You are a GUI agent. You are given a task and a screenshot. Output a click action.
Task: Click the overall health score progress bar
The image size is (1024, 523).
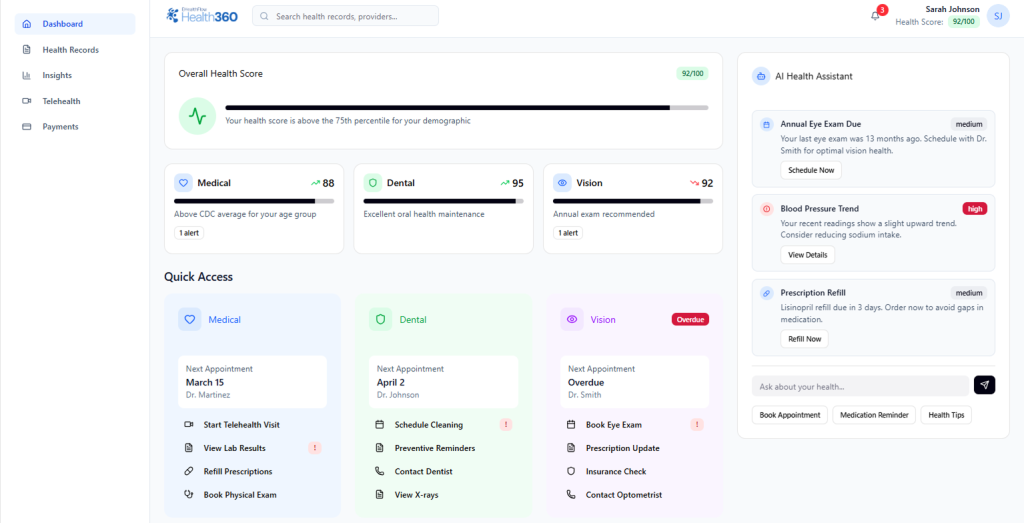coord(466,107)
